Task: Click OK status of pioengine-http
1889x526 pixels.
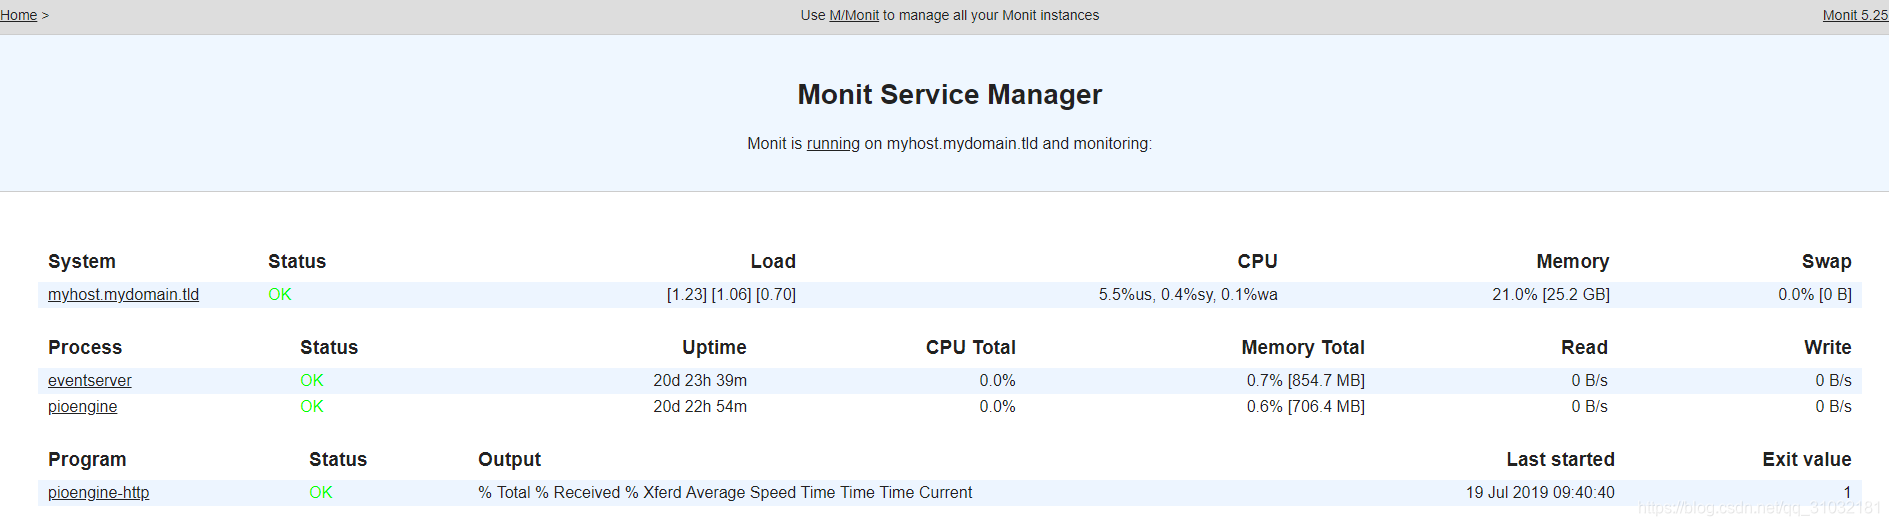Action: (321, 493)
